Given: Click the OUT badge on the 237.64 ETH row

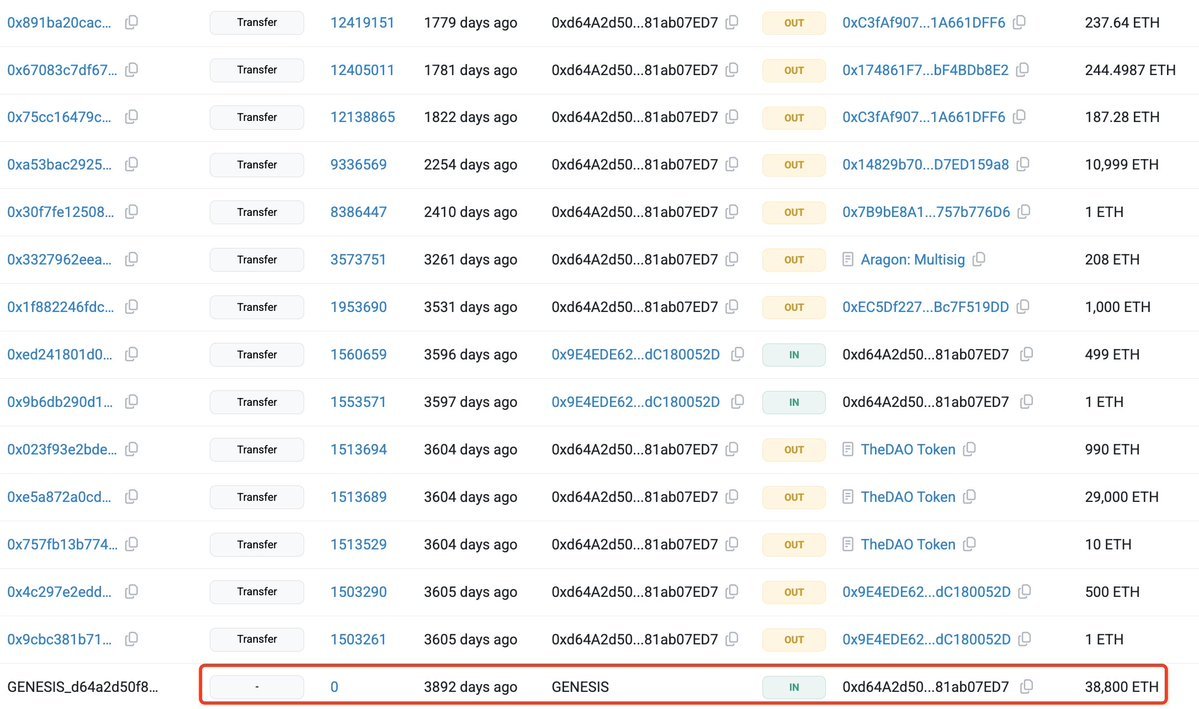Looking at the screenshot, I should (793, 21).
